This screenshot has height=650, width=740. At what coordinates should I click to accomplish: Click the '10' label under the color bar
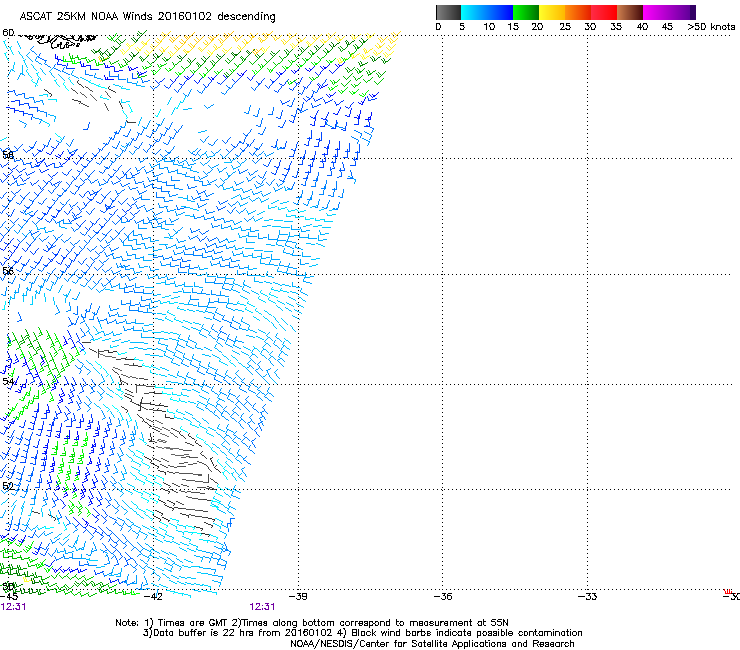point(489,27)
